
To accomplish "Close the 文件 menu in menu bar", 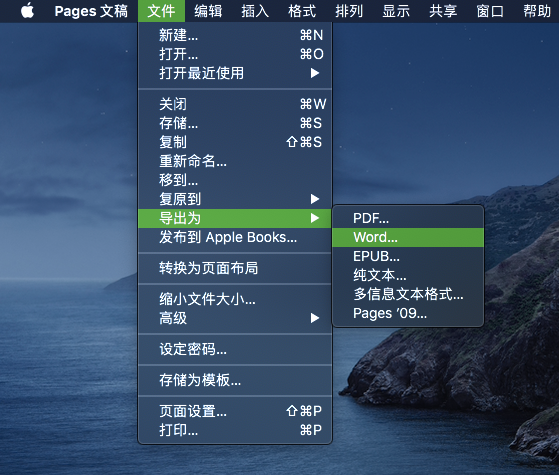I will (x=161, y=11).
